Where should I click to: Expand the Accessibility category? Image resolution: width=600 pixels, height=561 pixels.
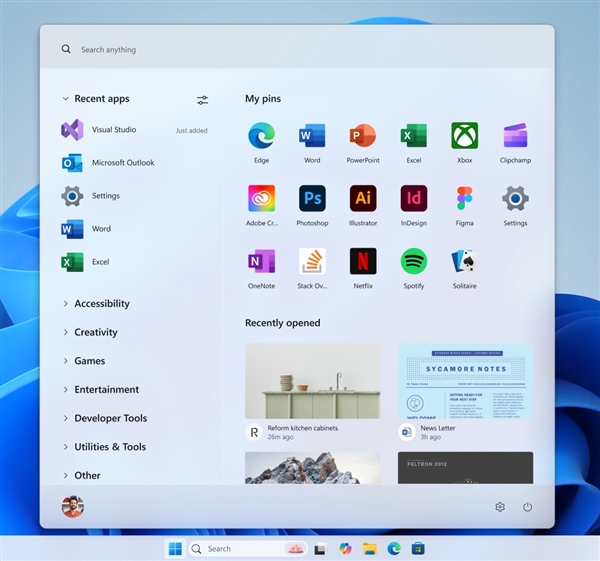pyautogui.click(x=101, y=304)
